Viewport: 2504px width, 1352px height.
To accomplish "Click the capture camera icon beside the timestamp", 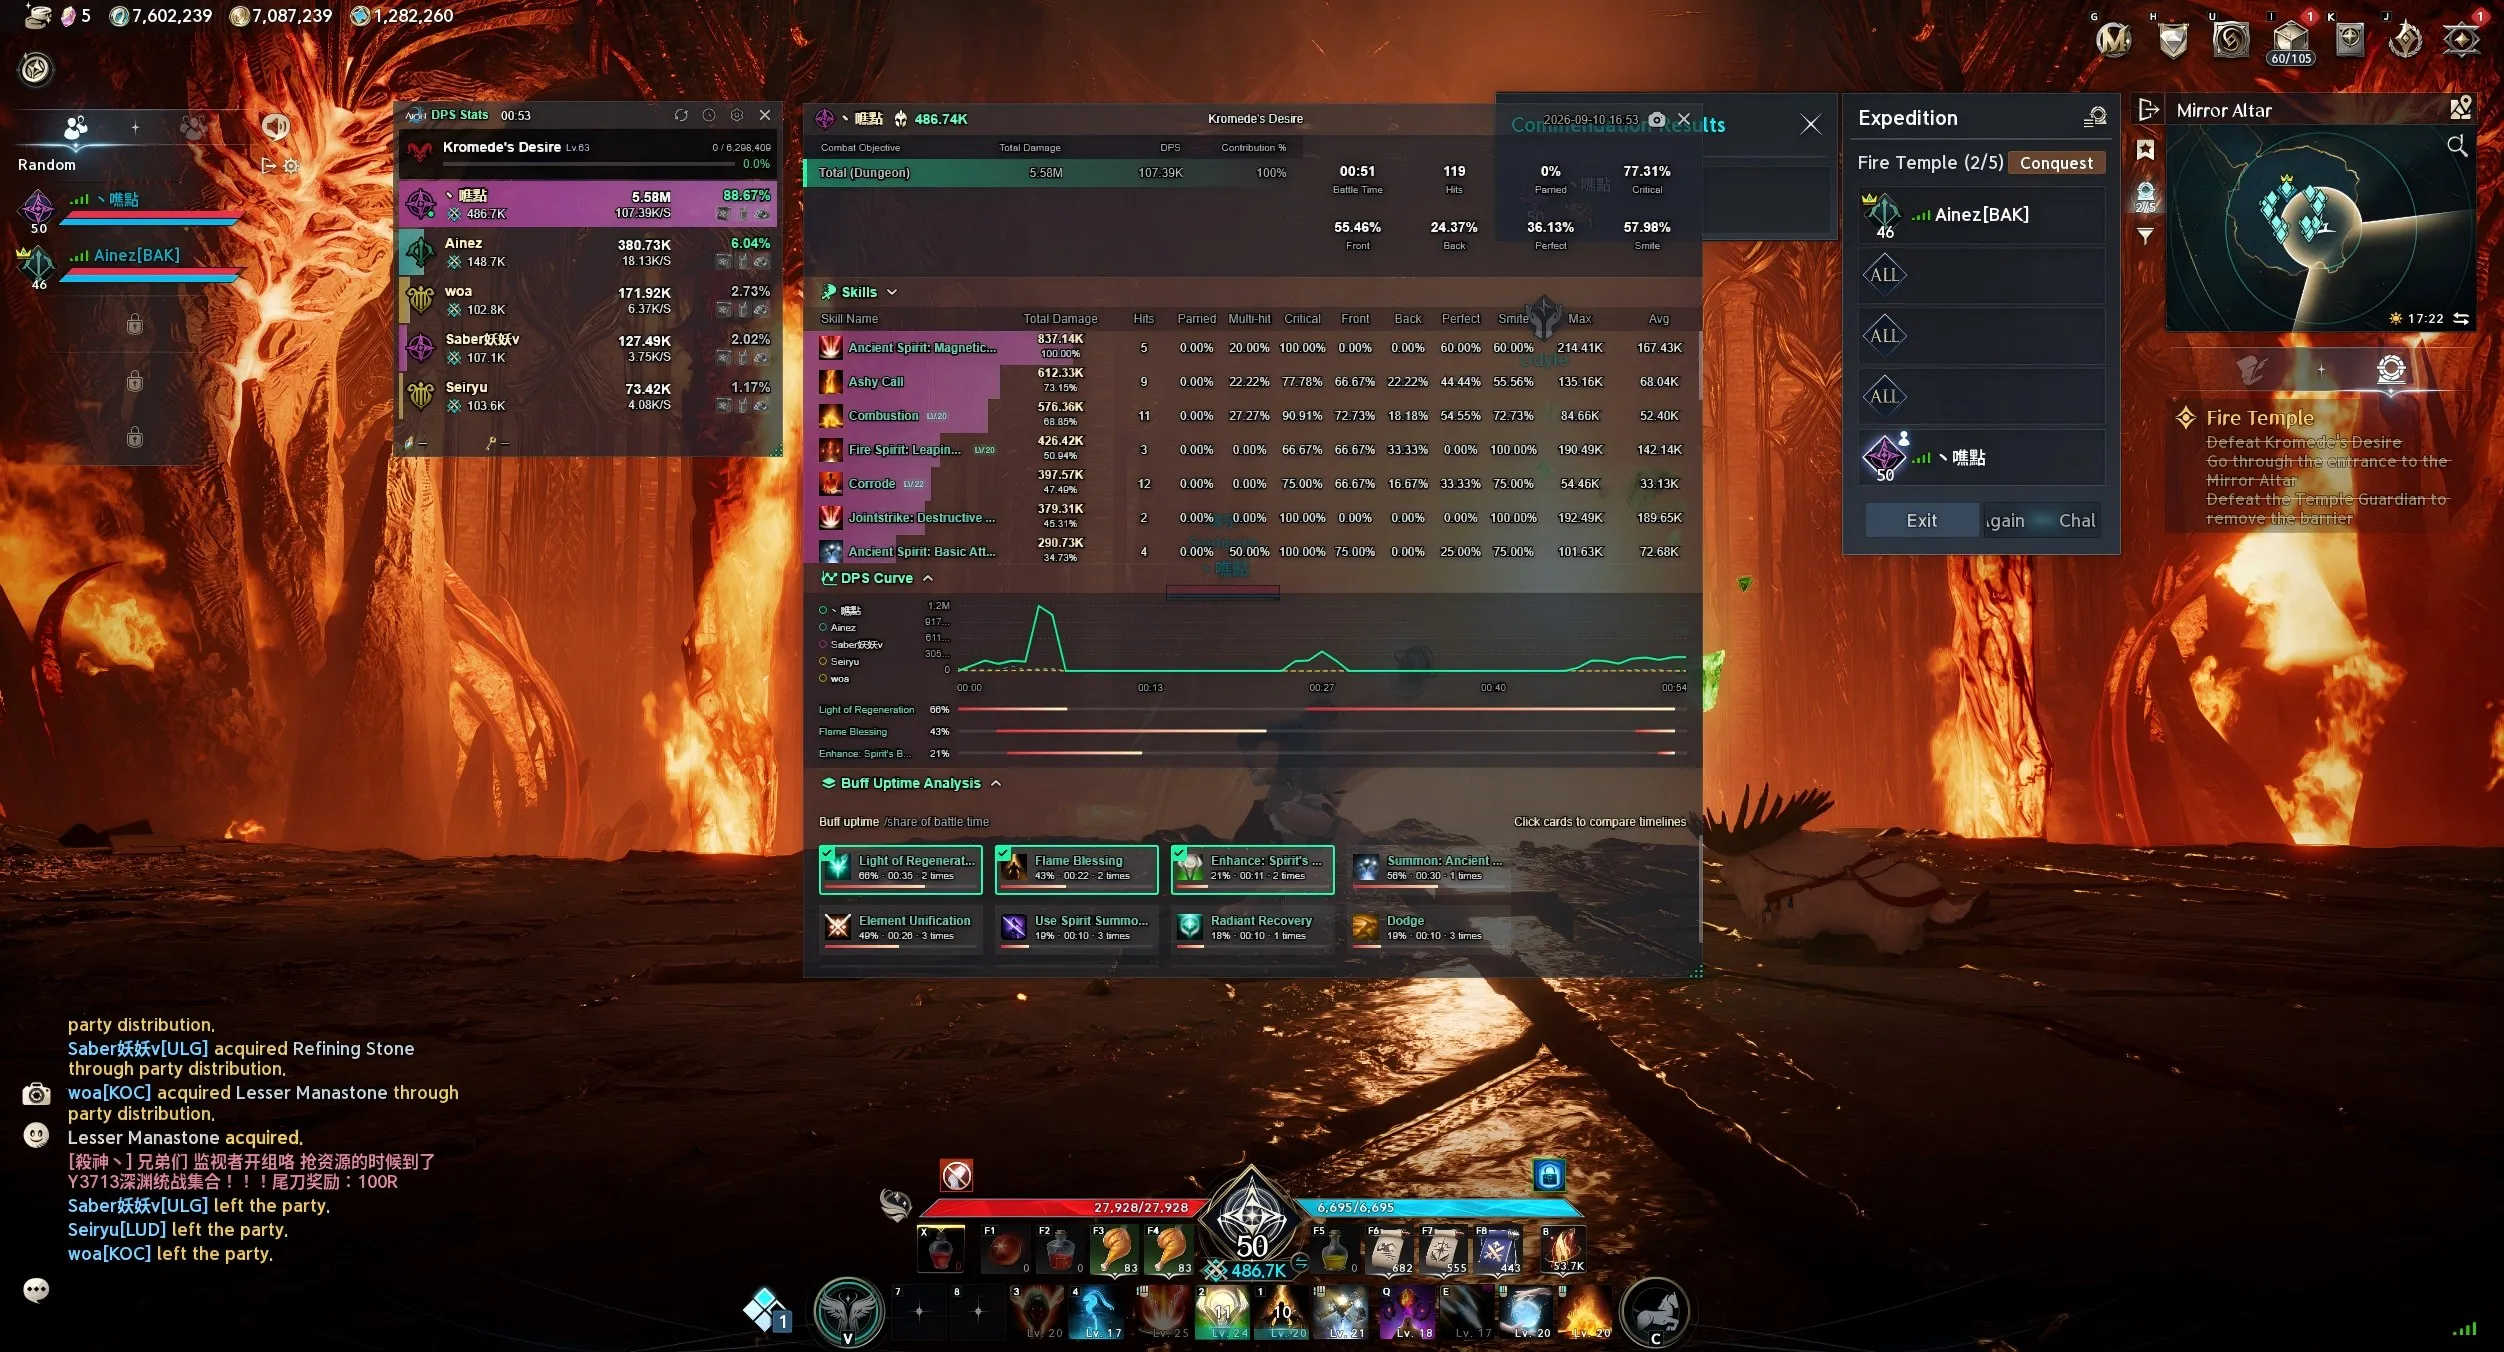I will click(x=1656, y=119).
